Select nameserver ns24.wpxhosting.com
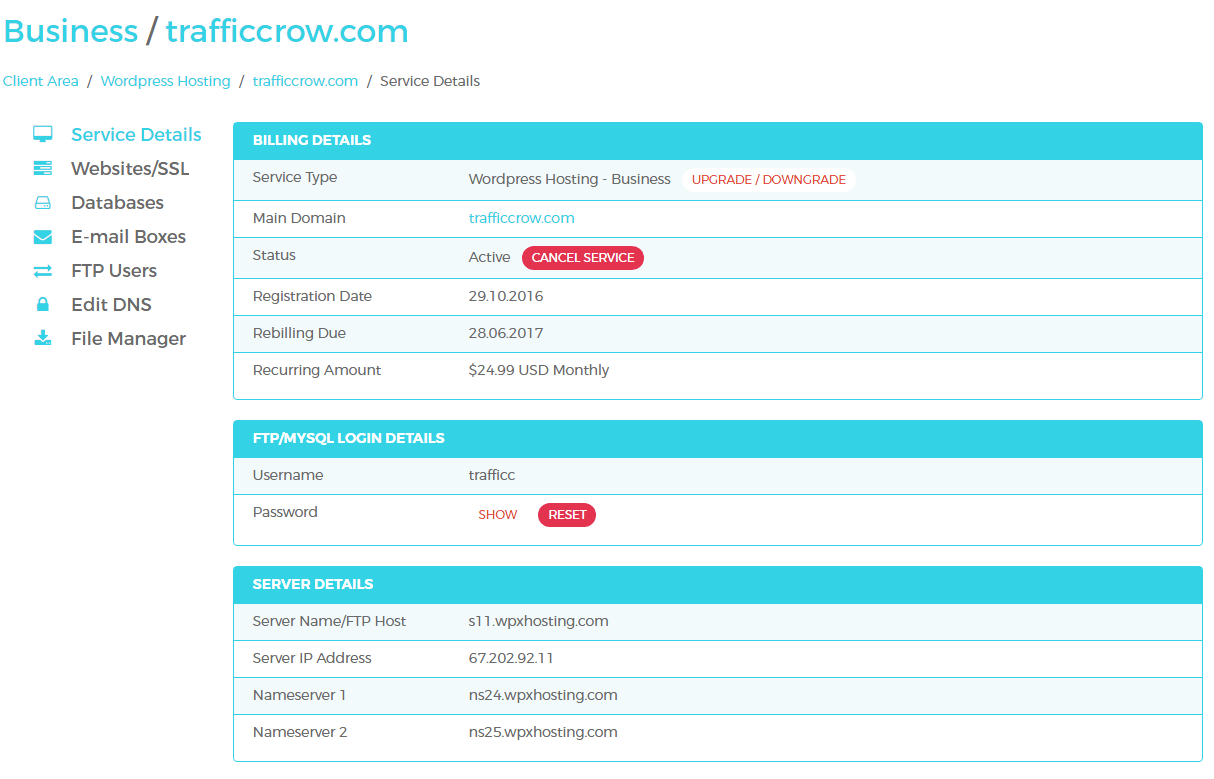The width and height of the screenshot is (1214, 779). click(543, 695)
